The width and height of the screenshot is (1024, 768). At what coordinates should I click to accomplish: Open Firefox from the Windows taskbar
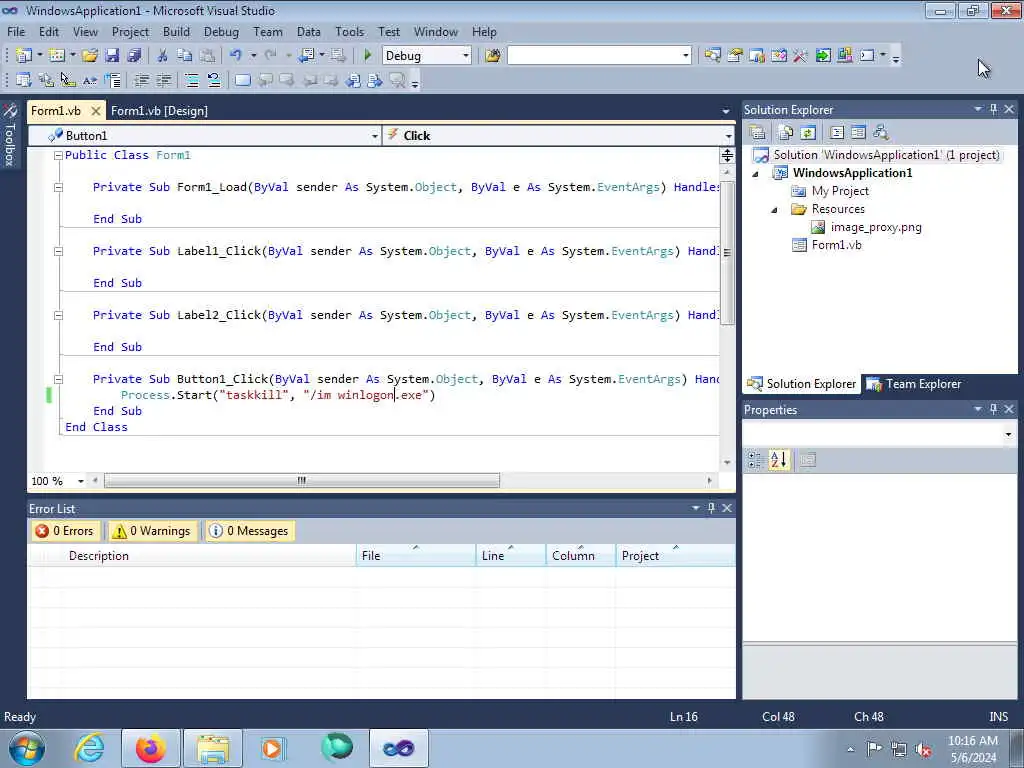pos(150,748)
